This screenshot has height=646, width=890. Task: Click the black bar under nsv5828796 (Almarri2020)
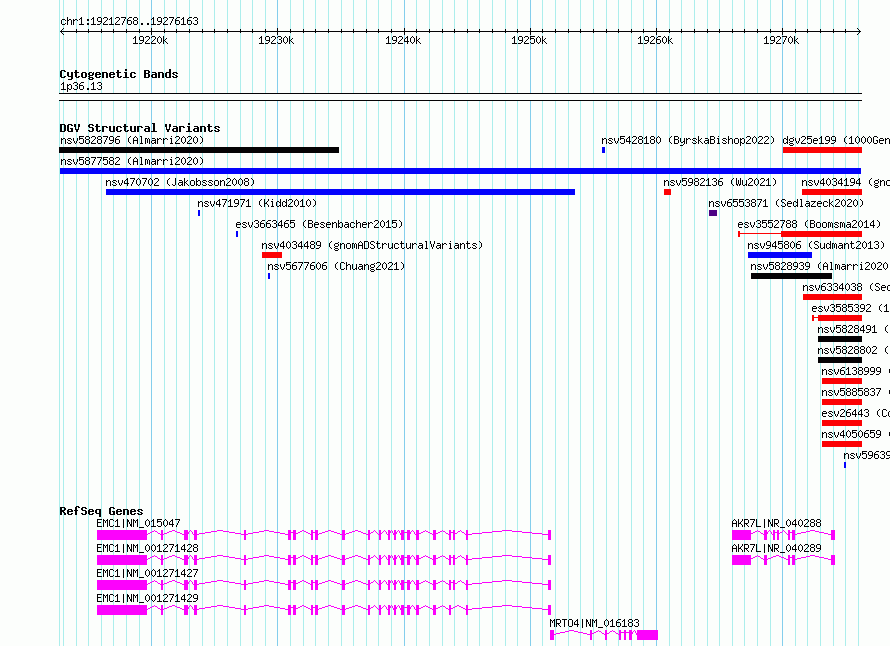[199, 150]
